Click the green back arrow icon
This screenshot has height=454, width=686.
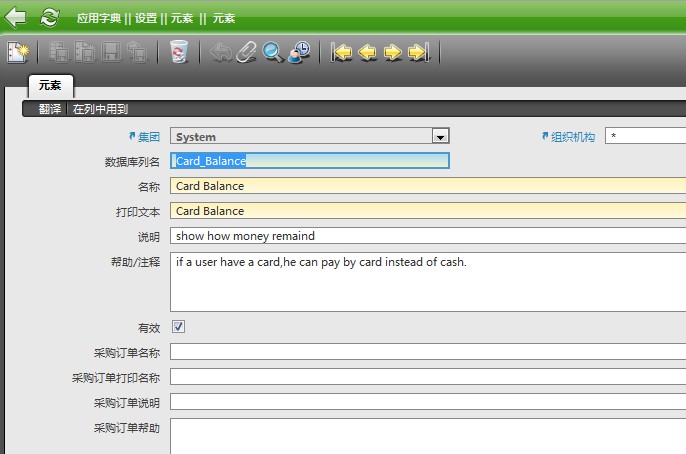click(x=15, y=17)
